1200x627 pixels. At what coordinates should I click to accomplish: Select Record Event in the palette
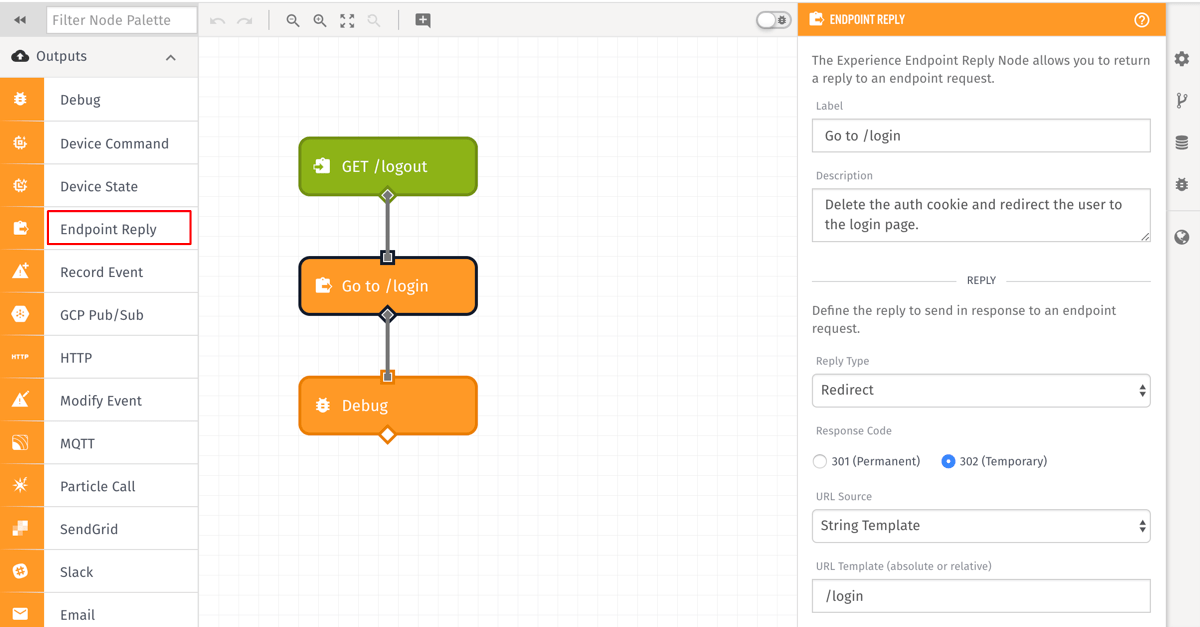101,272
